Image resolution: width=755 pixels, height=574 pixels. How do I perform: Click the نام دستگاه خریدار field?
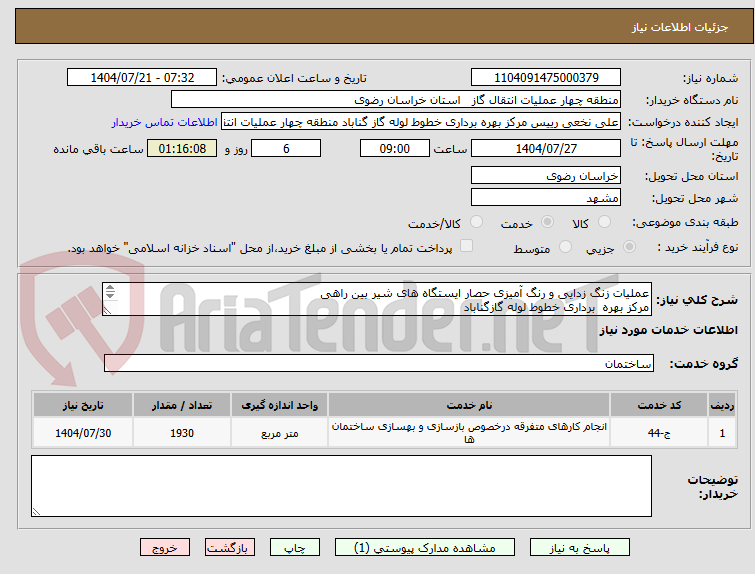point(396,100)
